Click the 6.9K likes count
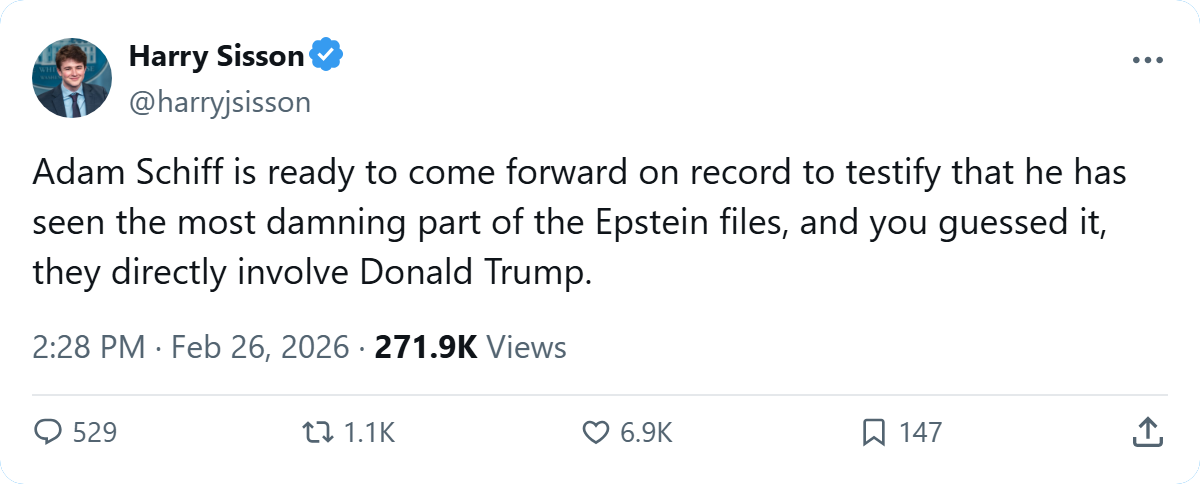Viewport: 1200px width, 484px height. [x=646, y=432]
